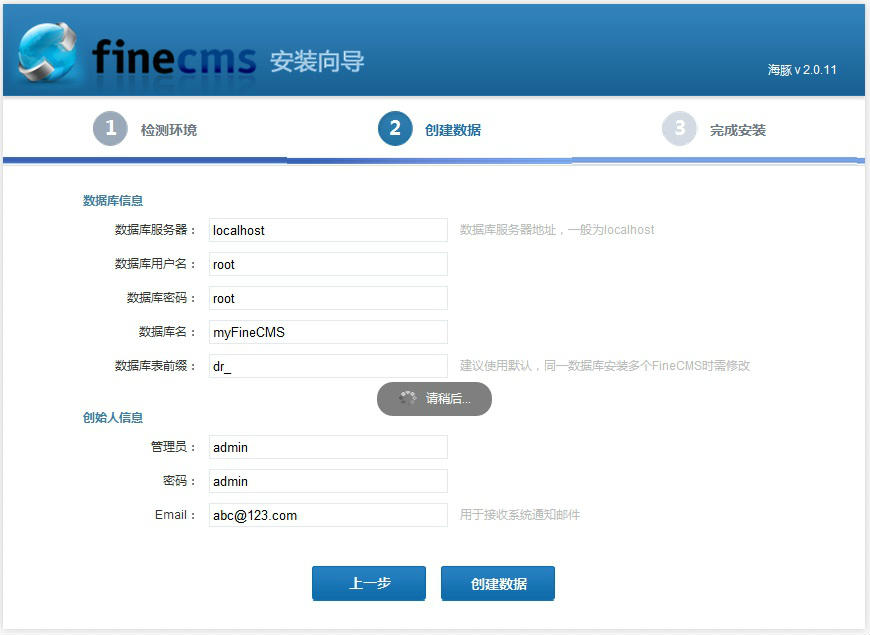The height and width of the screenshot is (635, 870).
Task: Click the 数据库用户名 field label
Action: (x=155, y=264)
